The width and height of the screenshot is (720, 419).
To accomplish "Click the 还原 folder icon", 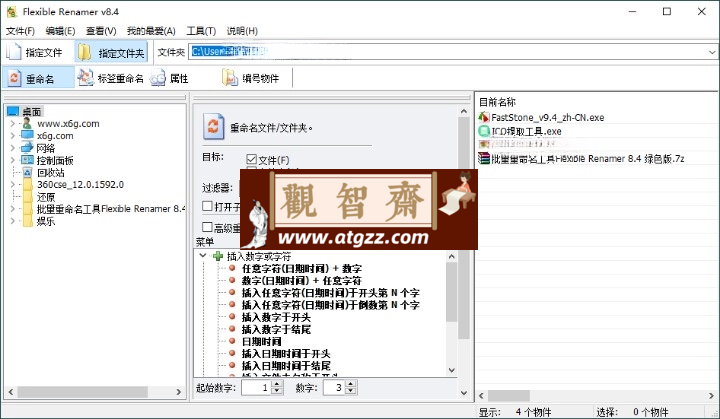I will tap(28, 197).
